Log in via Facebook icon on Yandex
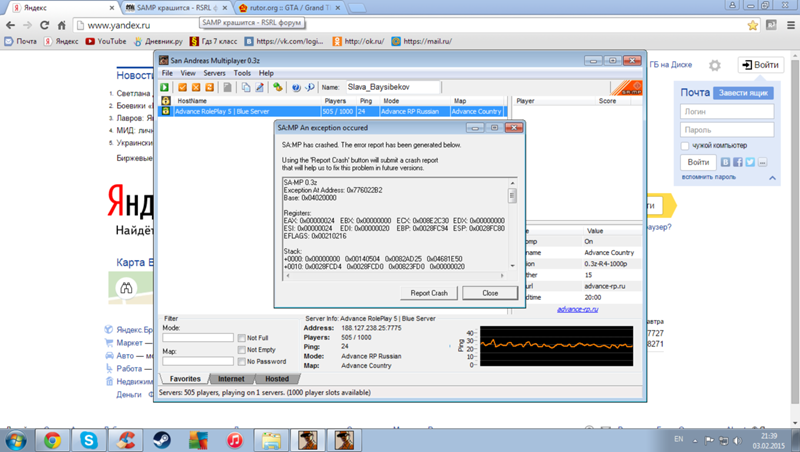 [x=738, y=162]
